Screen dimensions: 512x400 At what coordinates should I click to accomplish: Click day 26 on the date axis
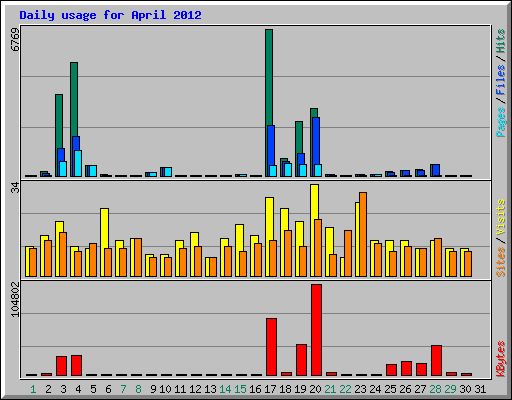[x=405, y=389]
